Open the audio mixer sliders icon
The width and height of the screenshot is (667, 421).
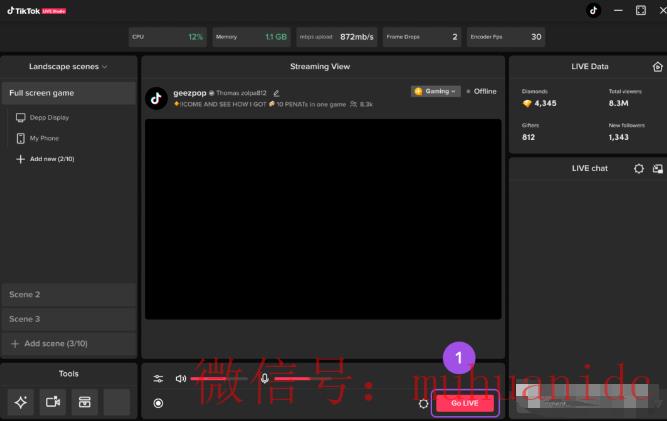[x=158, y=378]
